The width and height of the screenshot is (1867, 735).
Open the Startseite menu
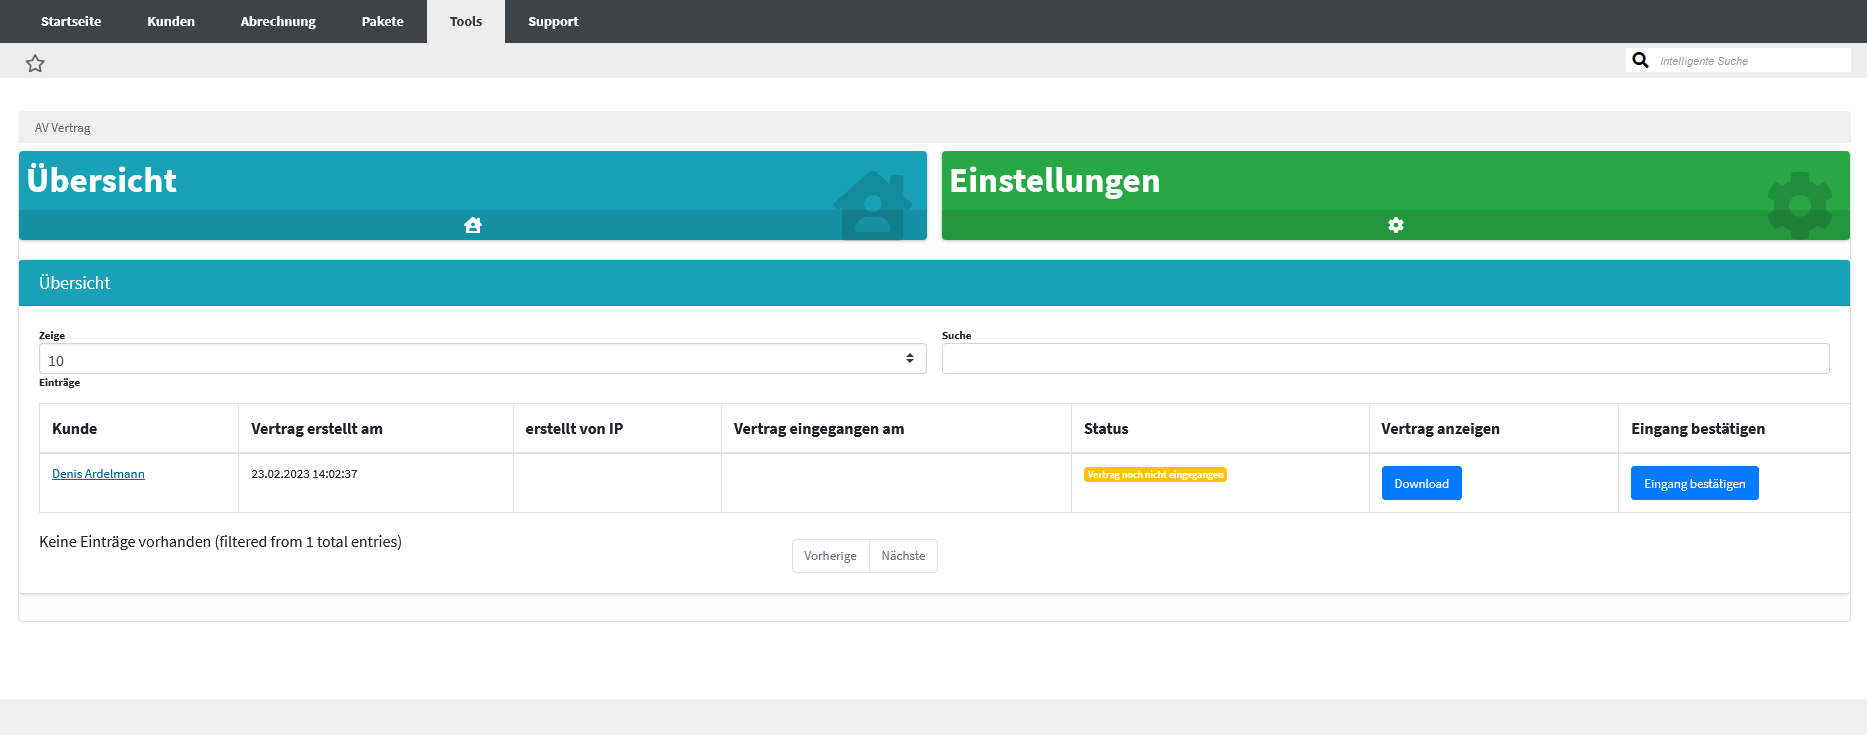[x=71, y=21]
